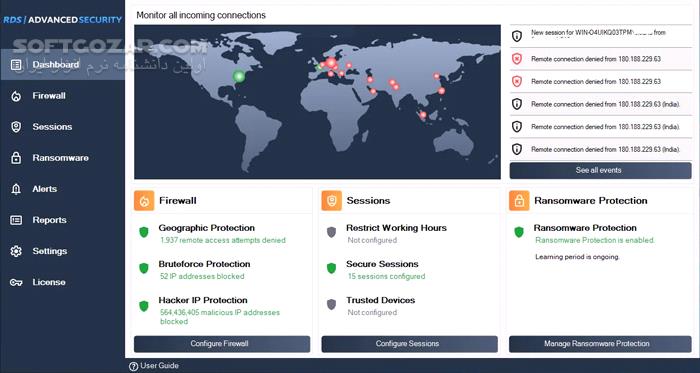Click the Settings gear icon in the sidebar
700x373 pixels.
click(16, 251)
